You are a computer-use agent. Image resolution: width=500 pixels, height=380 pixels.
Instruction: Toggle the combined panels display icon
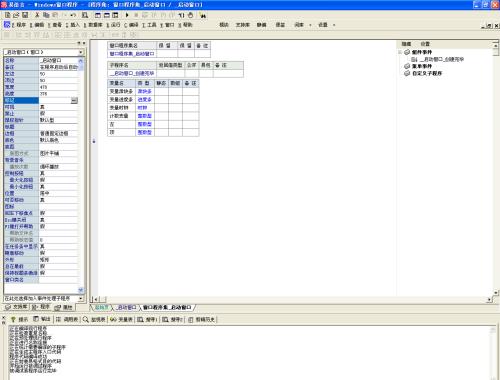(x=115, y=15)
